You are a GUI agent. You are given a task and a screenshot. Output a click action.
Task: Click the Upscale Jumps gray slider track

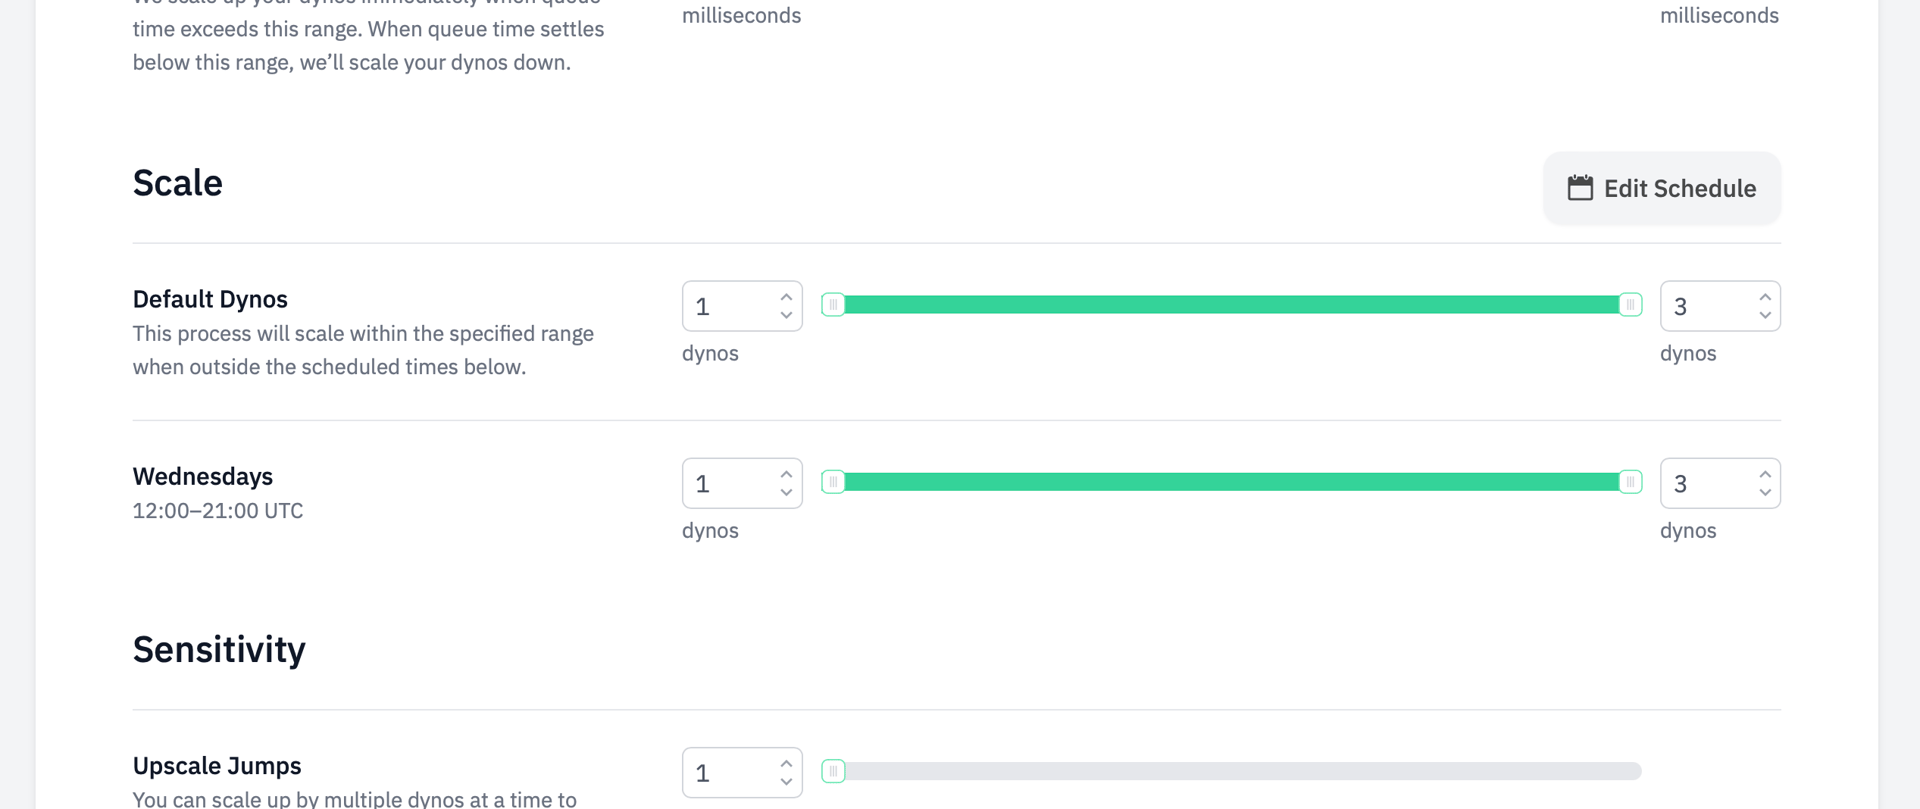coord(1240,771)
